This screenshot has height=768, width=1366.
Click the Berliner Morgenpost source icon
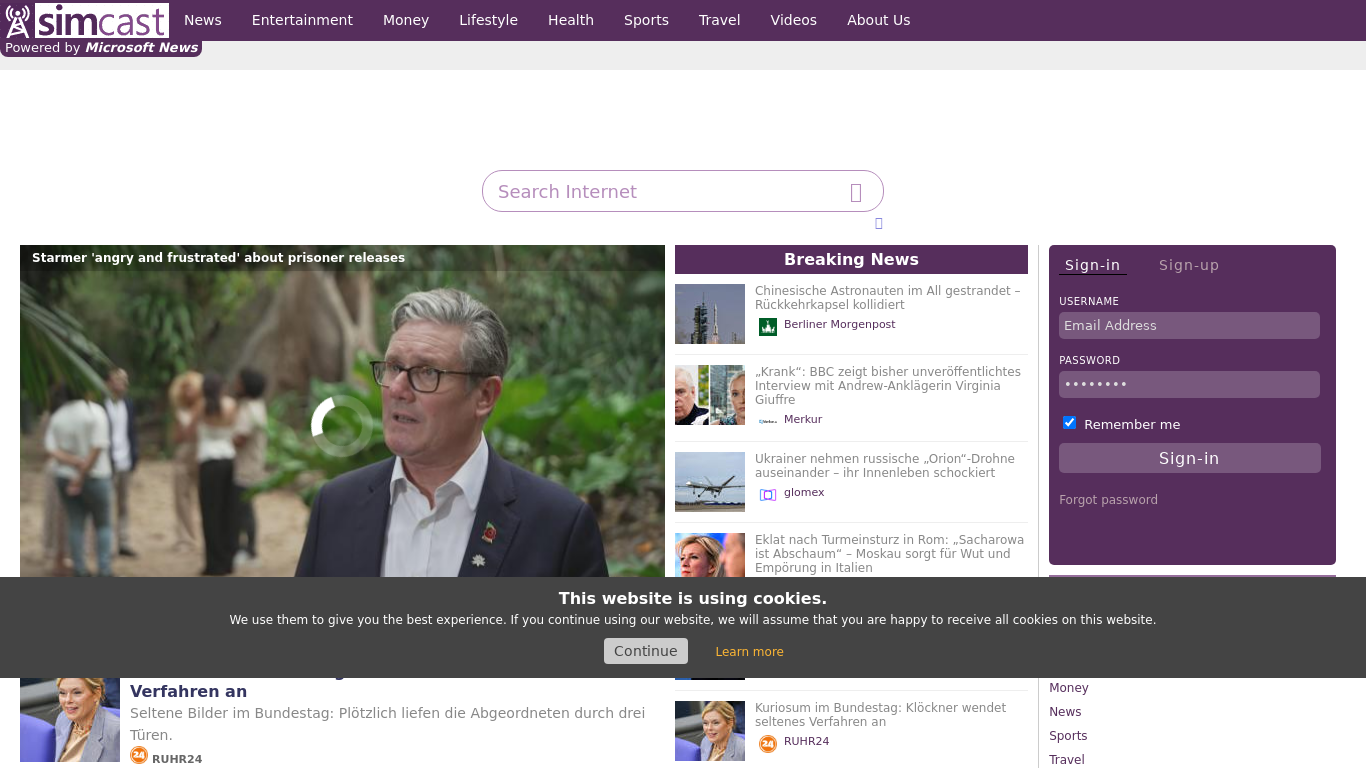click(768, 326)
